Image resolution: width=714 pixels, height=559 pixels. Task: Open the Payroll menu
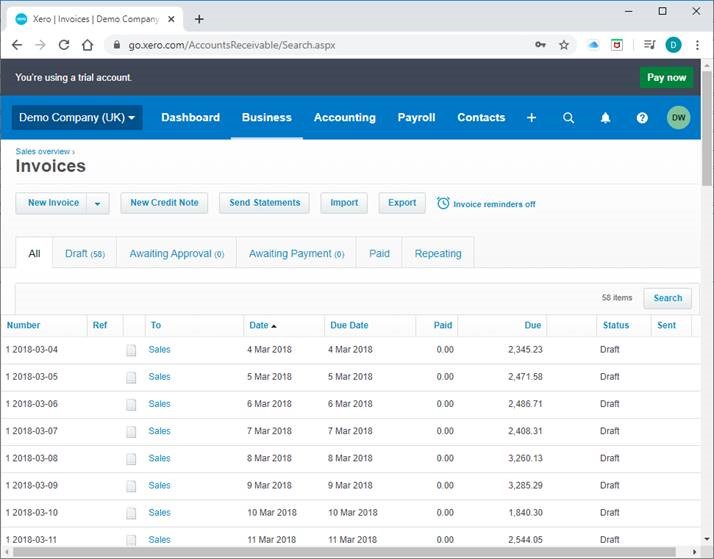pos(416,117)
